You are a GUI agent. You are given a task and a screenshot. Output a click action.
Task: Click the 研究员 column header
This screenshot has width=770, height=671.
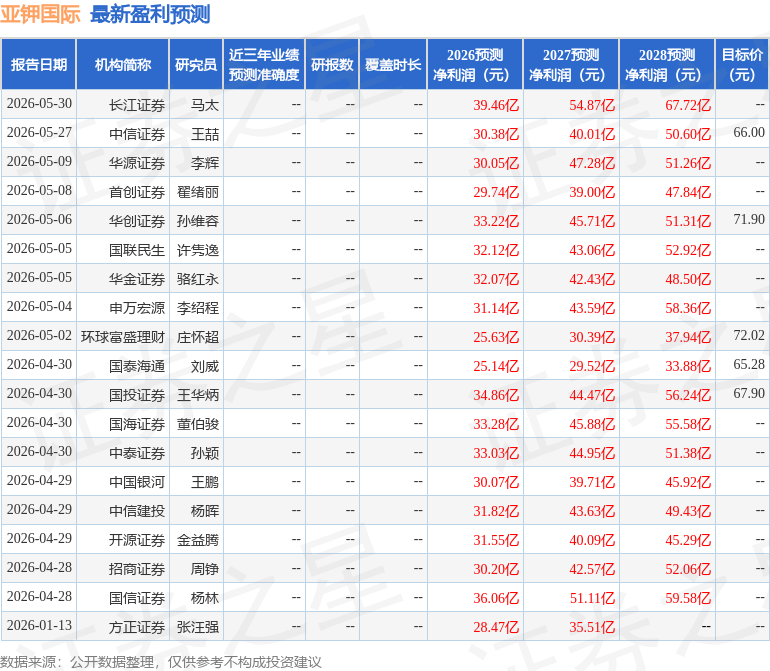point(196,64)
